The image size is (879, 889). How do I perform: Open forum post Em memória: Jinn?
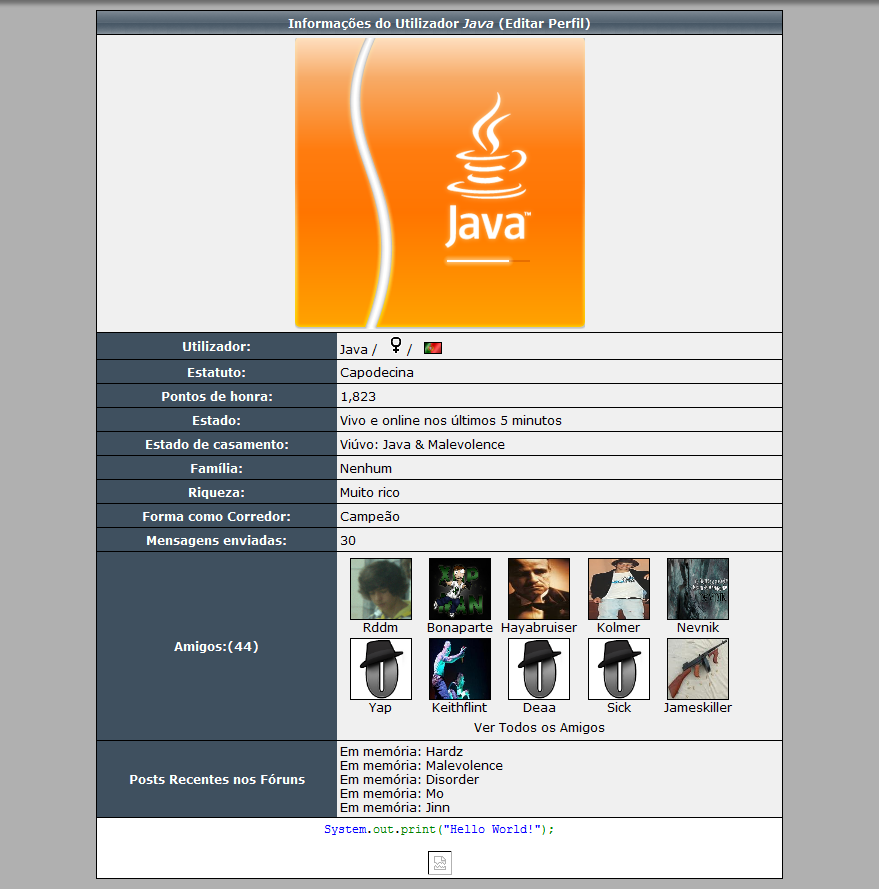click(x=395, y=807)
